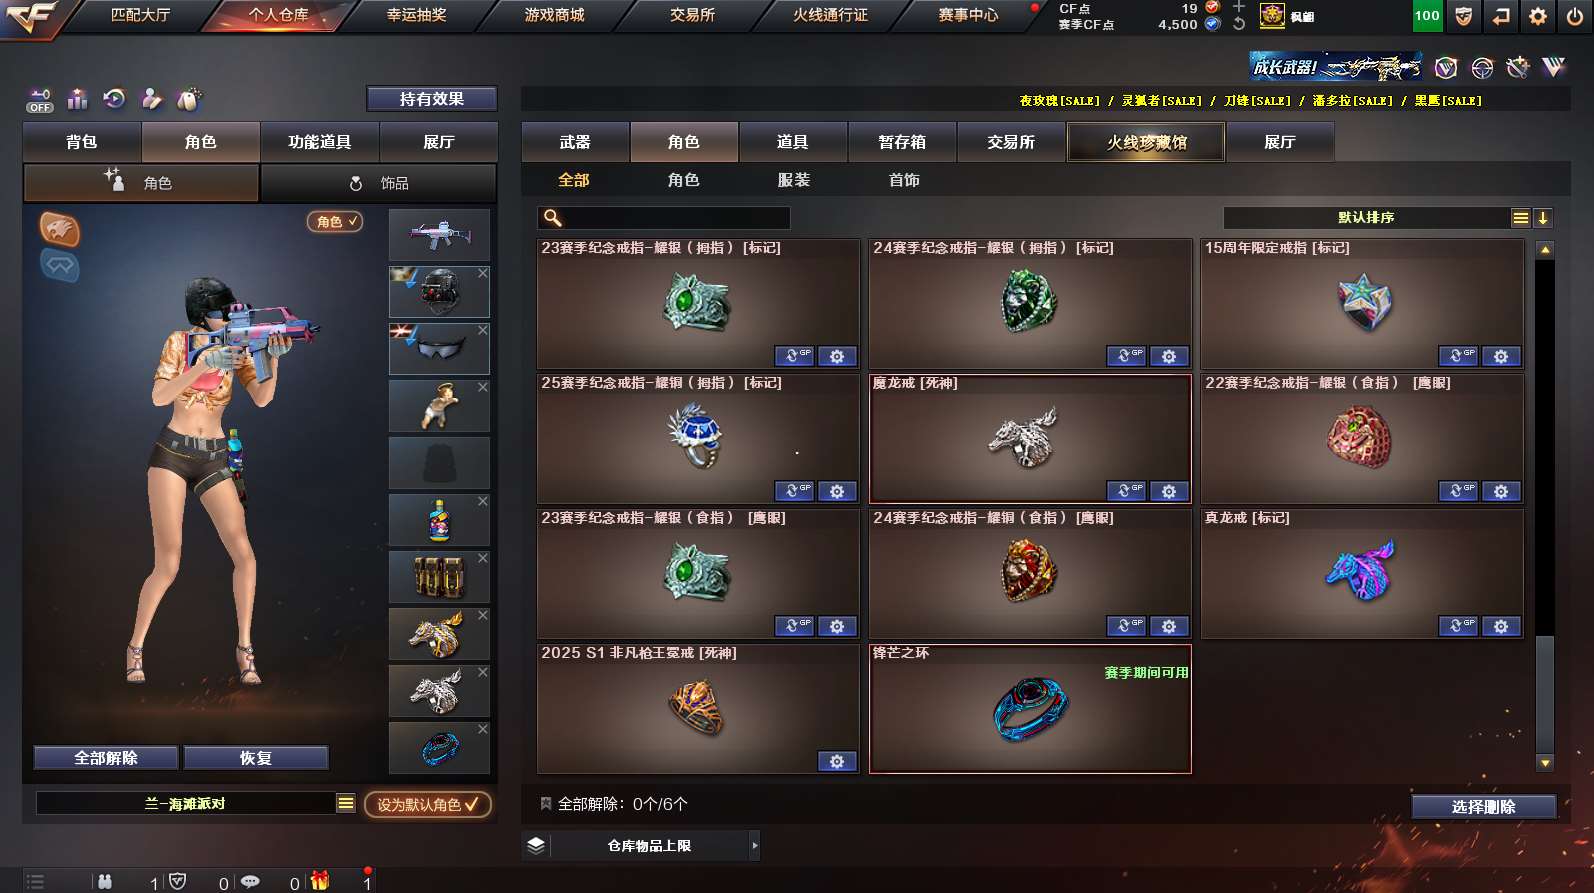Click the 选择删除 button
This screenshot has height=893, width=1594.
pos(1483,807)
